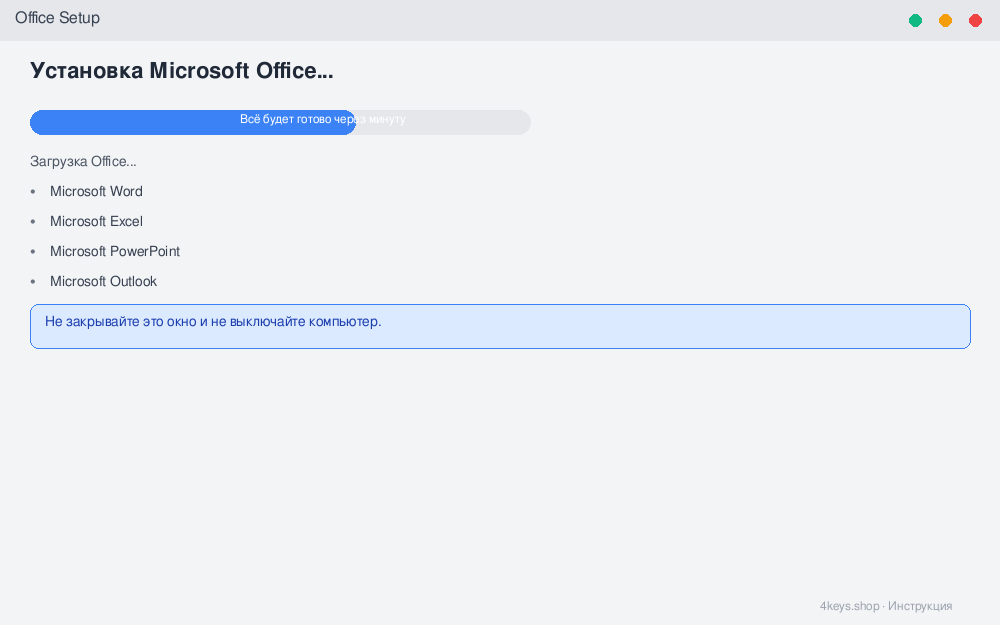
Task: Click the 'Не закрывайте это окно' notice box
Action: (500, 327)
